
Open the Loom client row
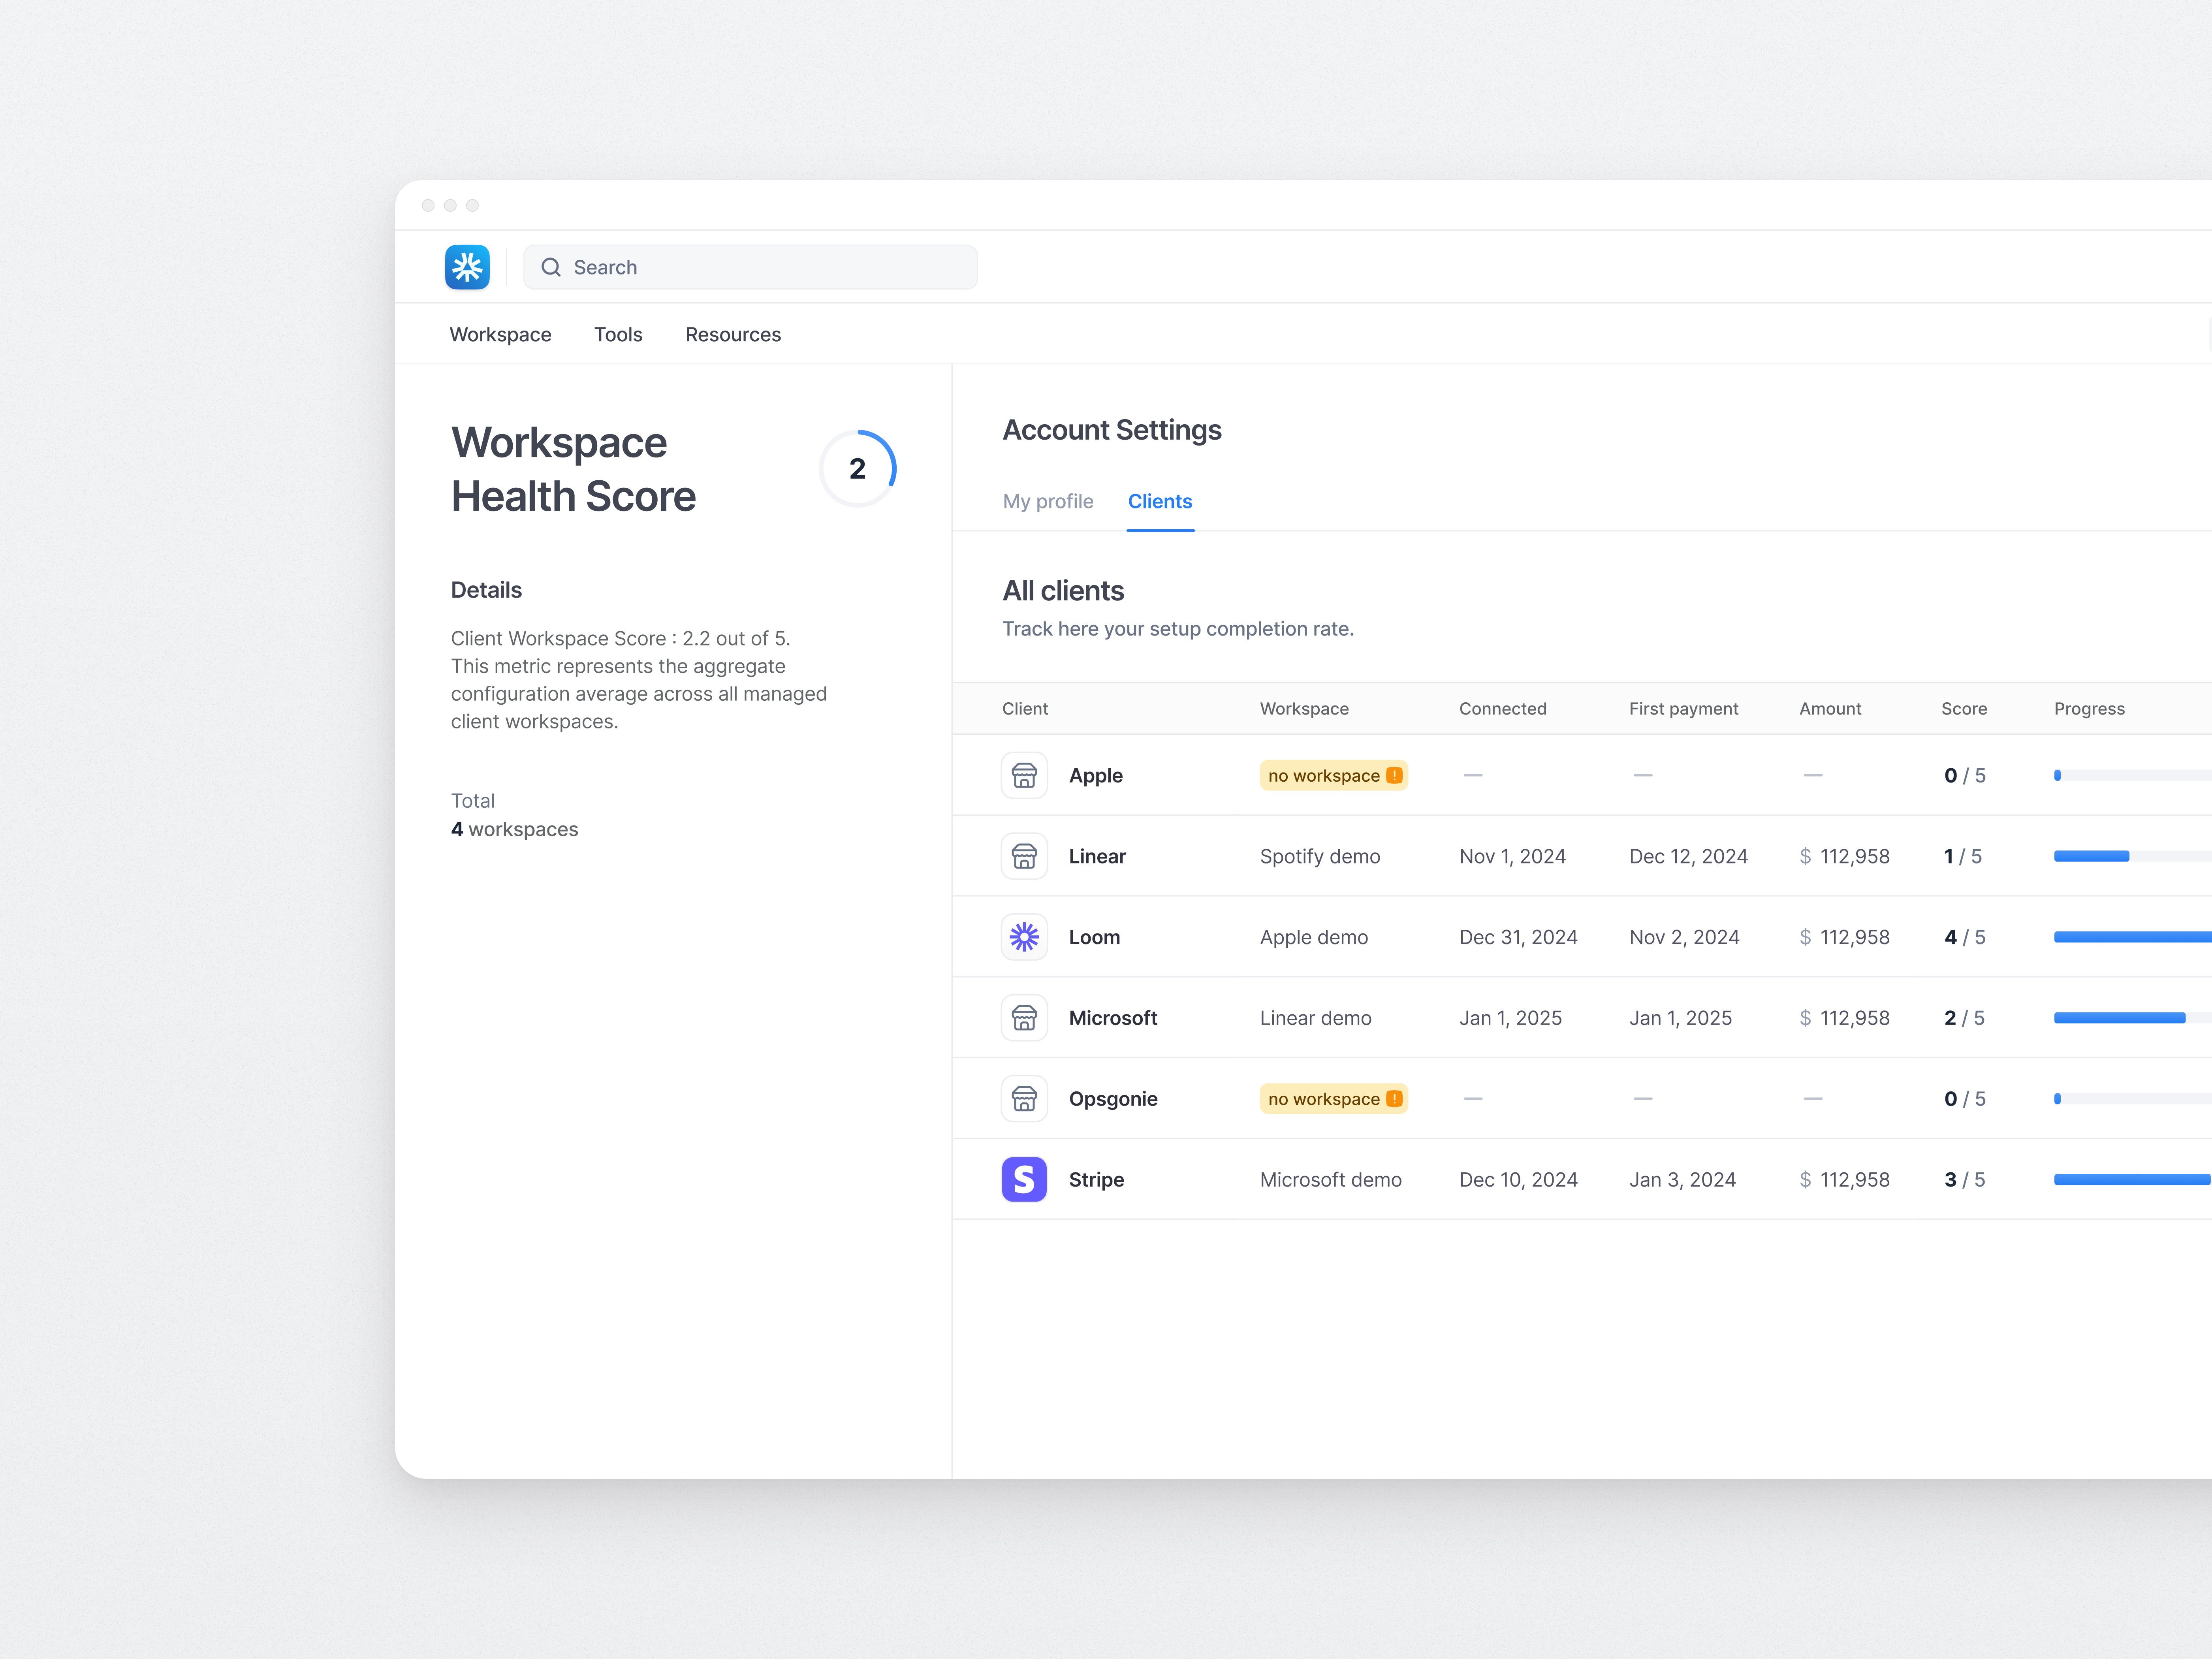coord(1582,937)
